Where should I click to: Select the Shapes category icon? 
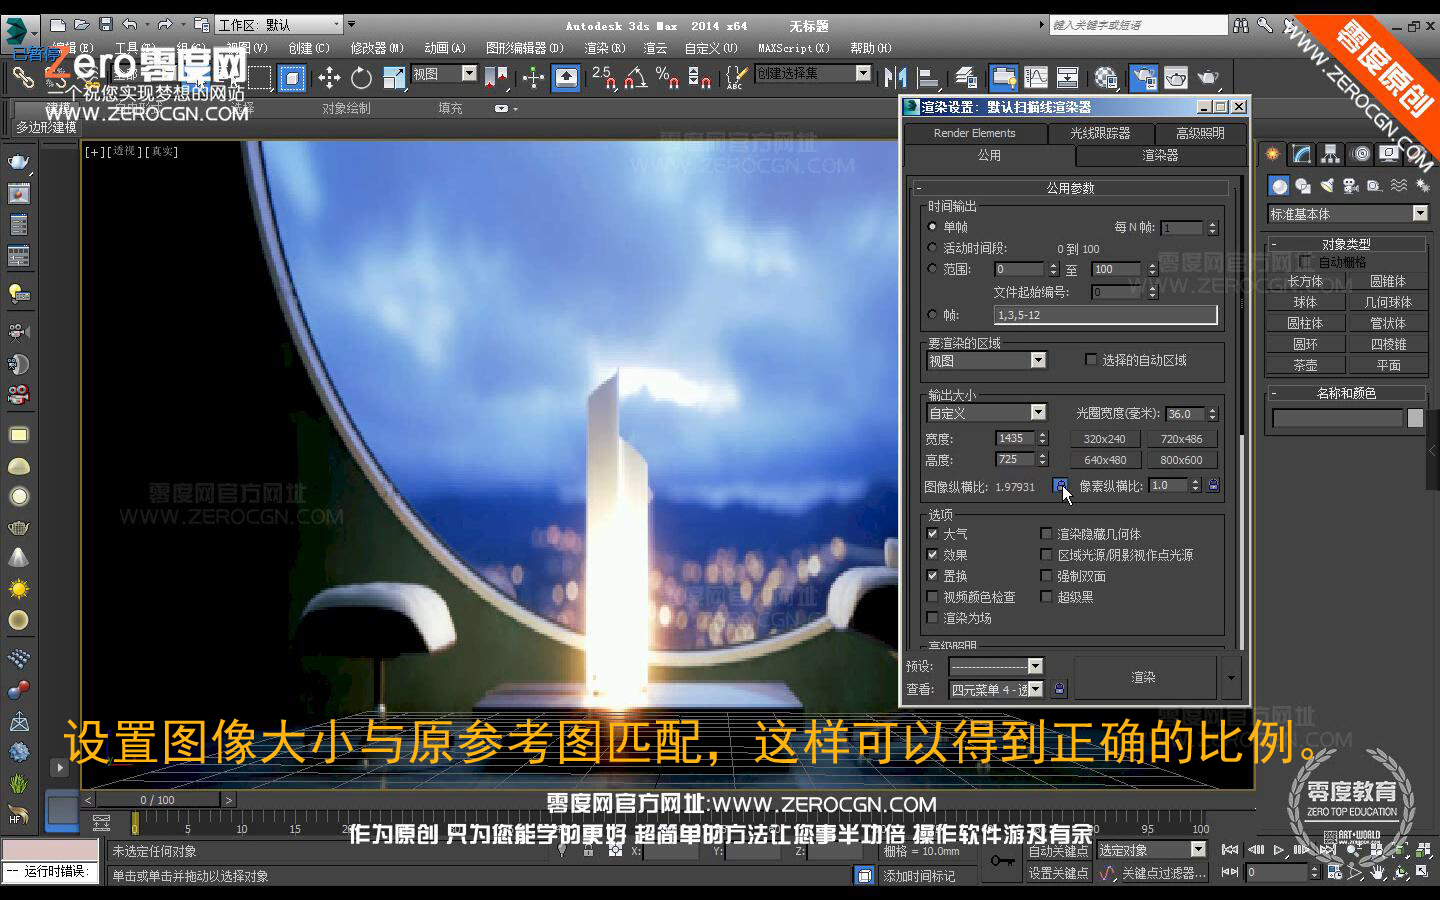point(1303,186)
